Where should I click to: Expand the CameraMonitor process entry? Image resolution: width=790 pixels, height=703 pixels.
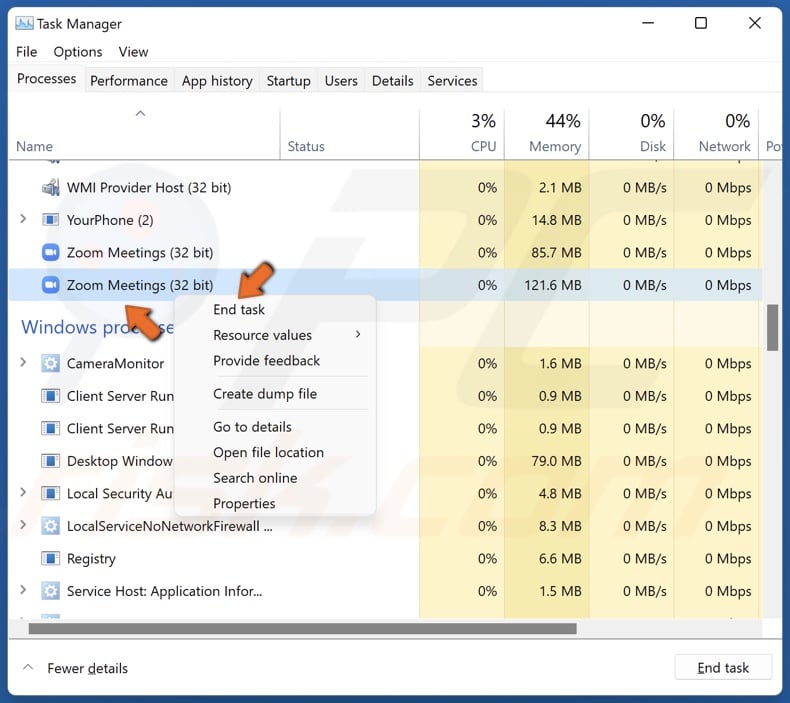[x=23, y=362]
